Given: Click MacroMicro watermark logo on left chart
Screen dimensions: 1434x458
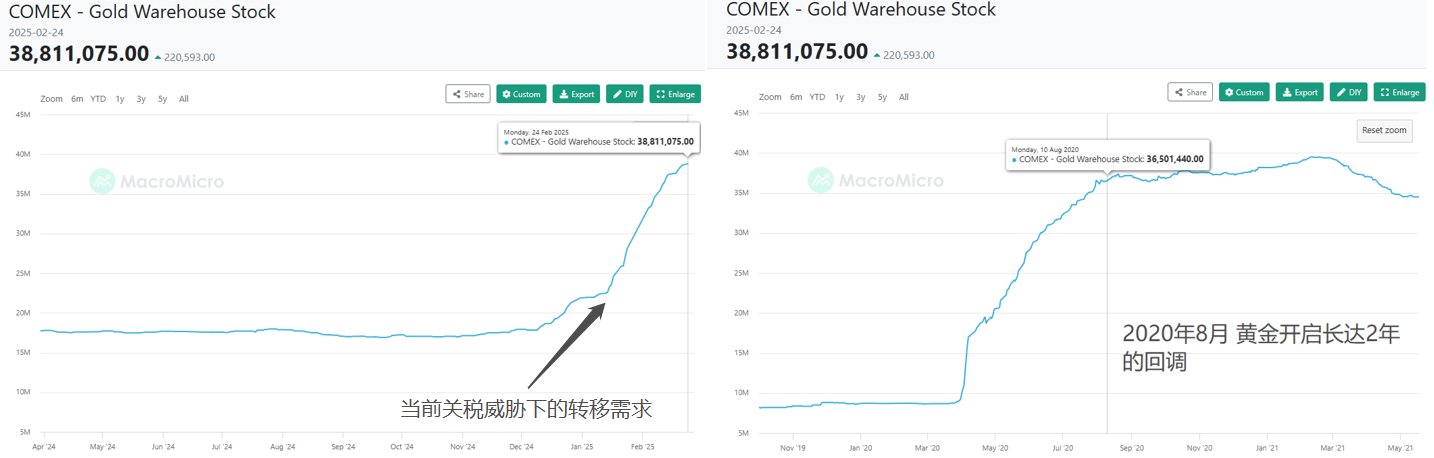Looking at the screenshot, I should point(157,181).
